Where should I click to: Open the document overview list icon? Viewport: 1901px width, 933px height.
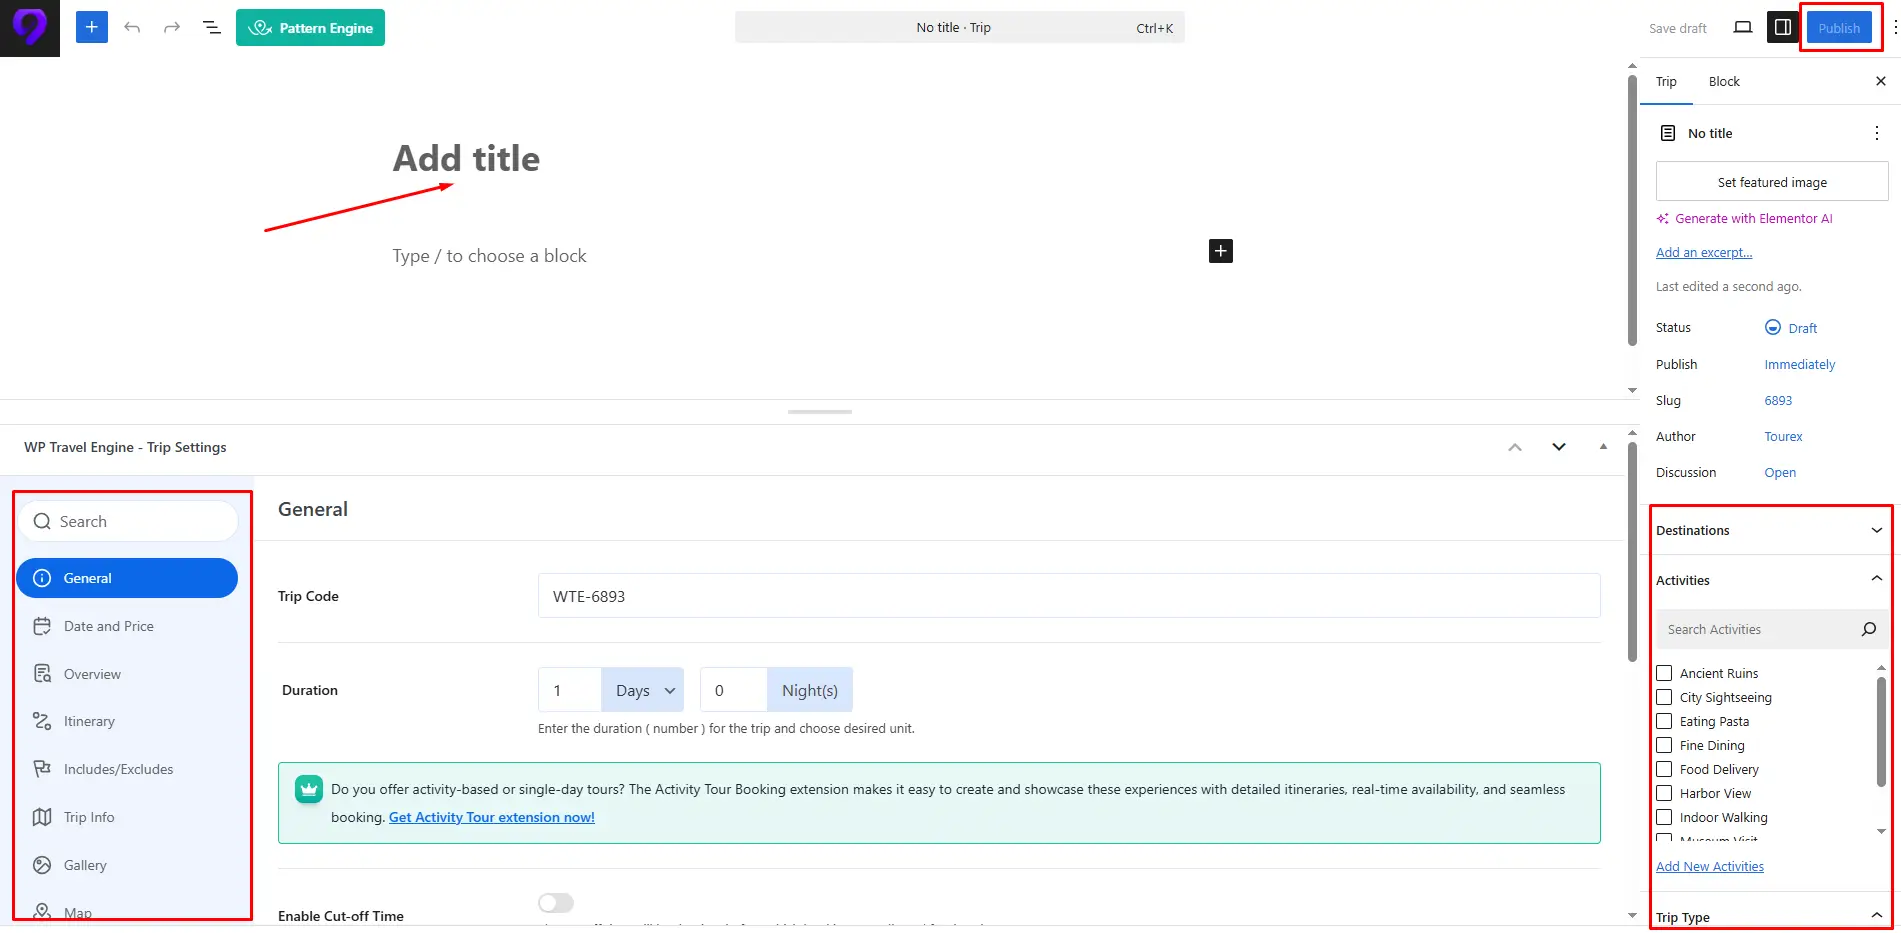tap(212, 27)
